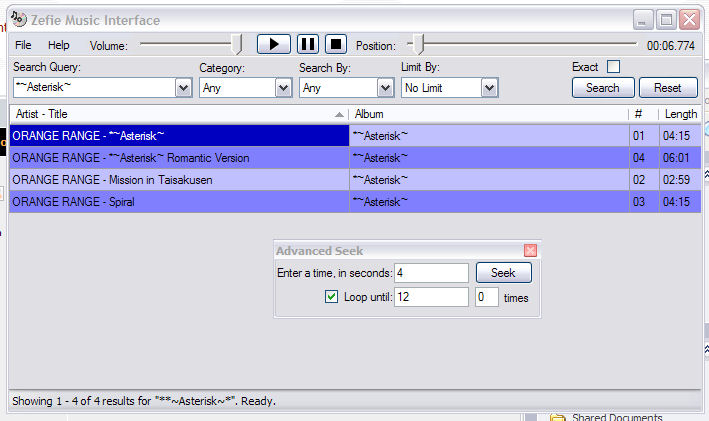709x421 pixels.
Task: Open the File menu
Action: 23,45
